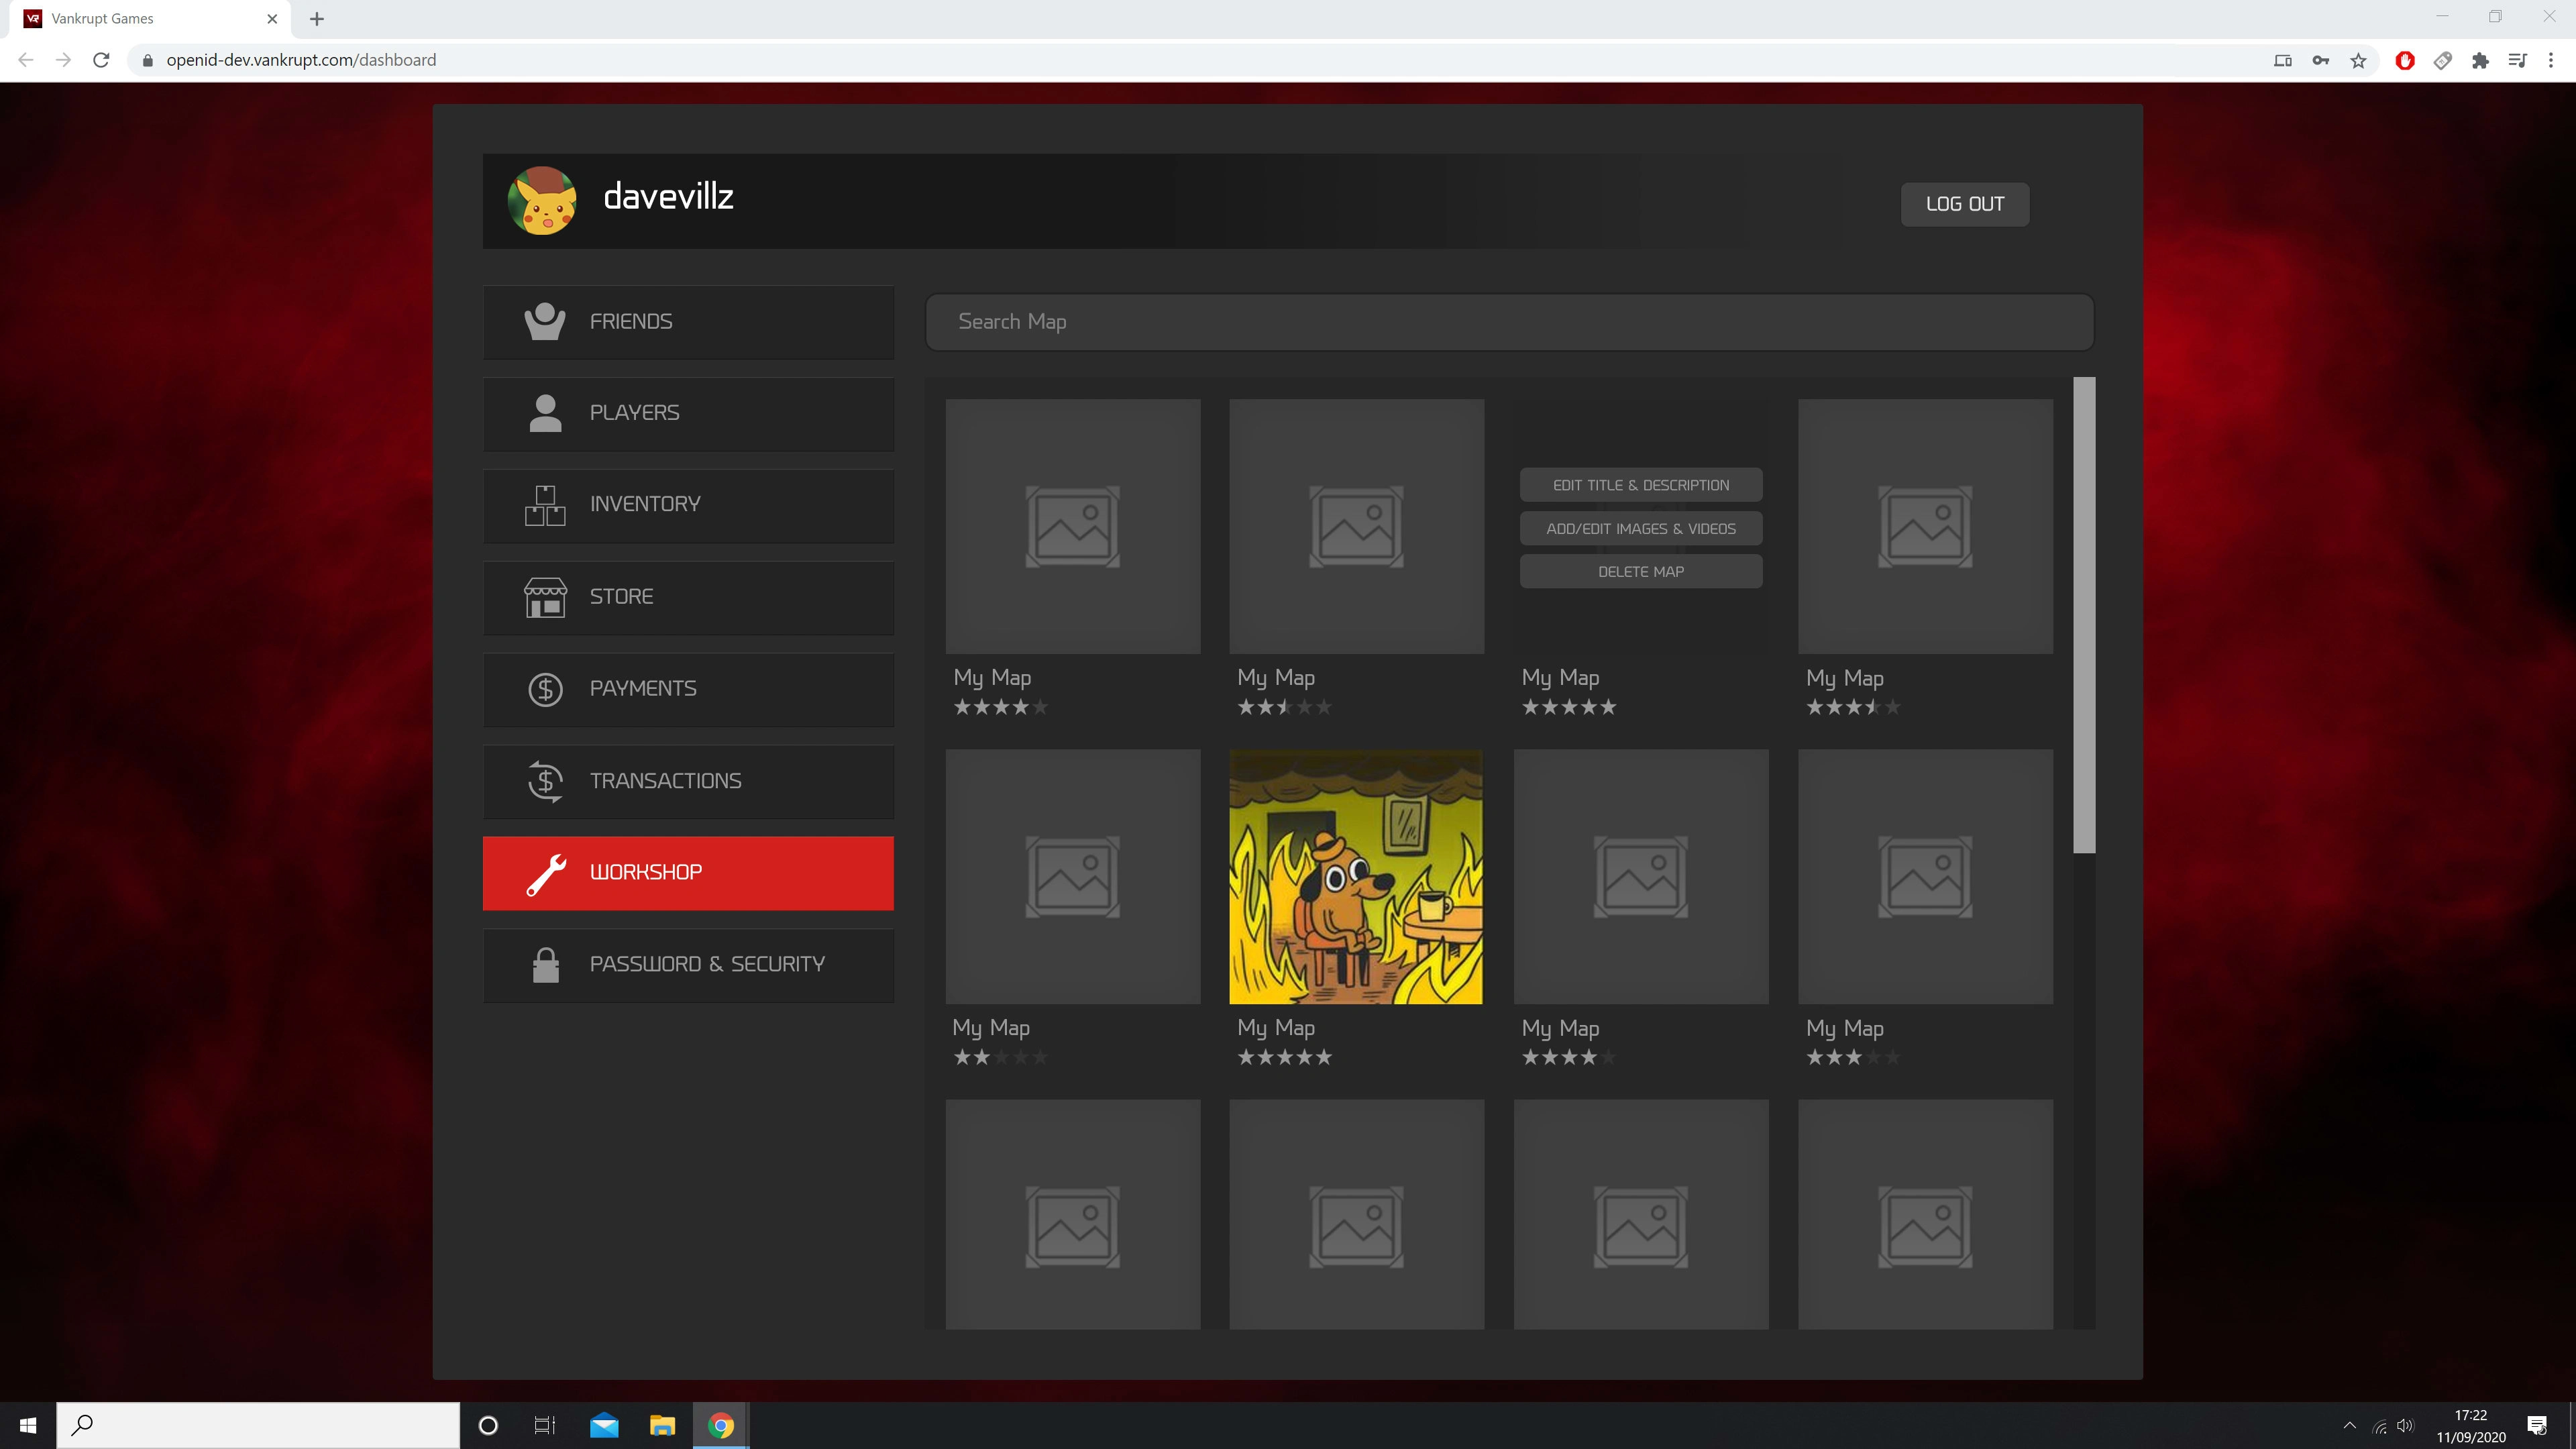
Task: Click the davevillz Pikachu avatar
Action: click(542, 201)
